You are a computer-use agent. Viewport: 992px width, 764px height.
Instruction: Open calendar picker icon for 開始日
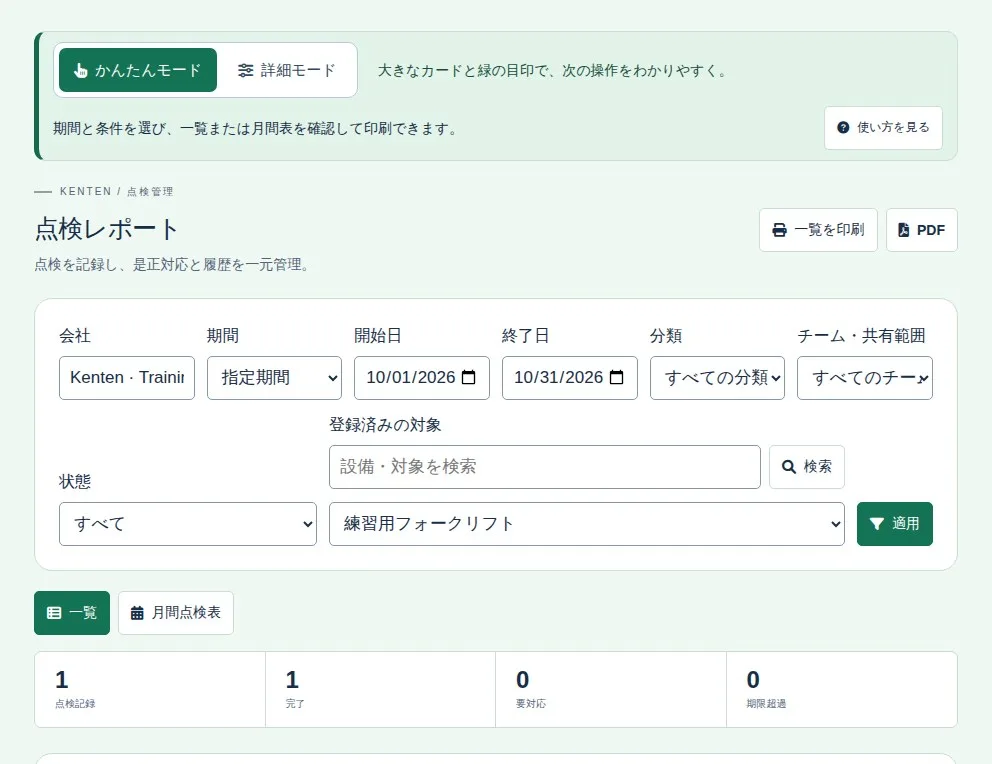469,378
